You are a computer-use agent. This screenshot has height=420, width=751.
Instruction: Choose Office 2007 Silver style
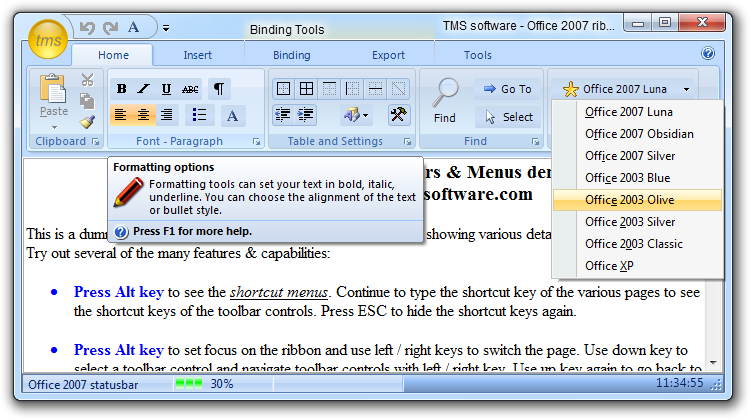[x=637, y=156]
